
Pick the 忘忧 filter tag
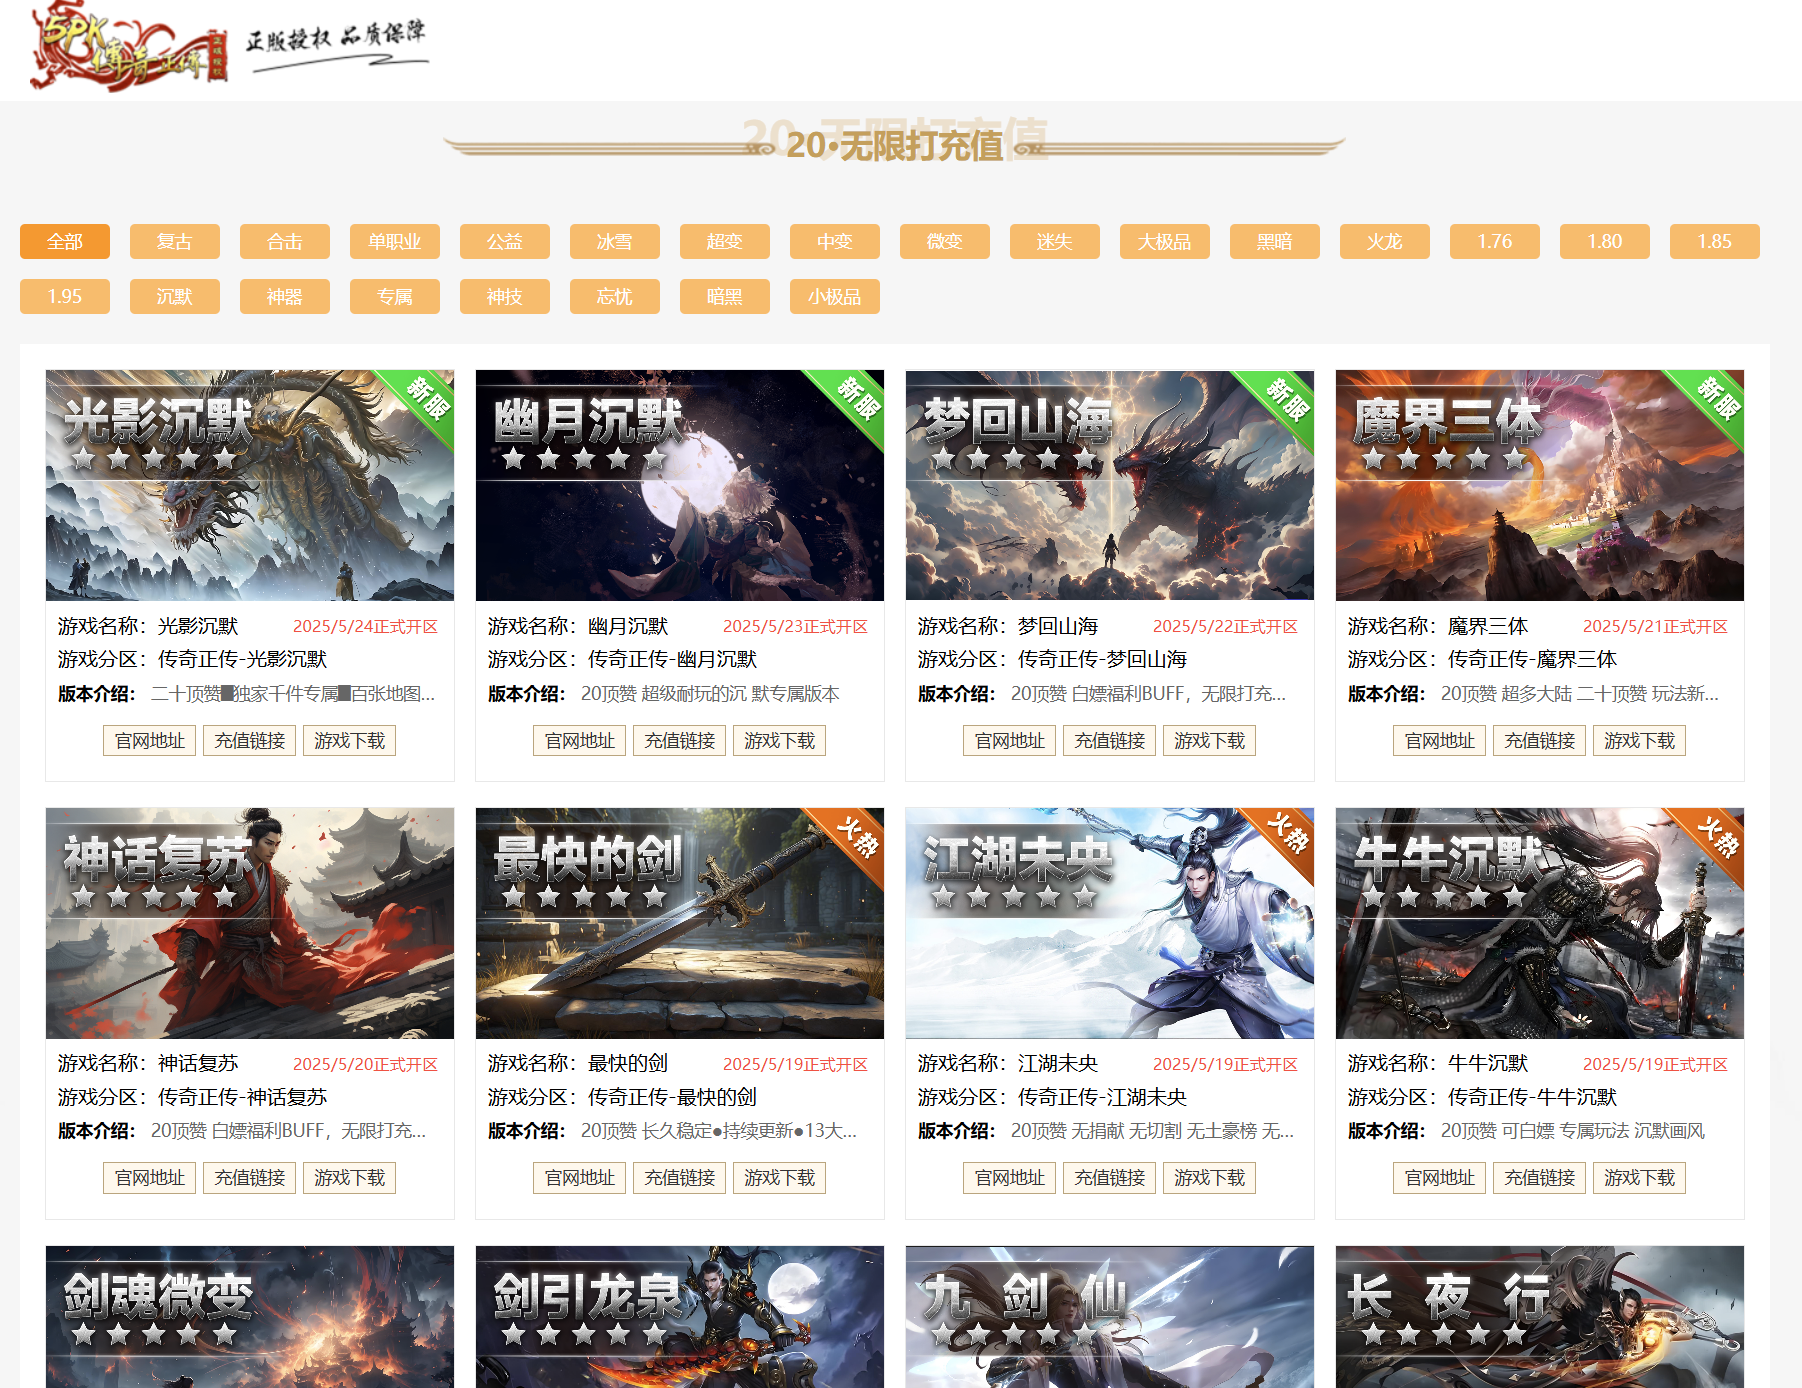(x=615, y=297)
